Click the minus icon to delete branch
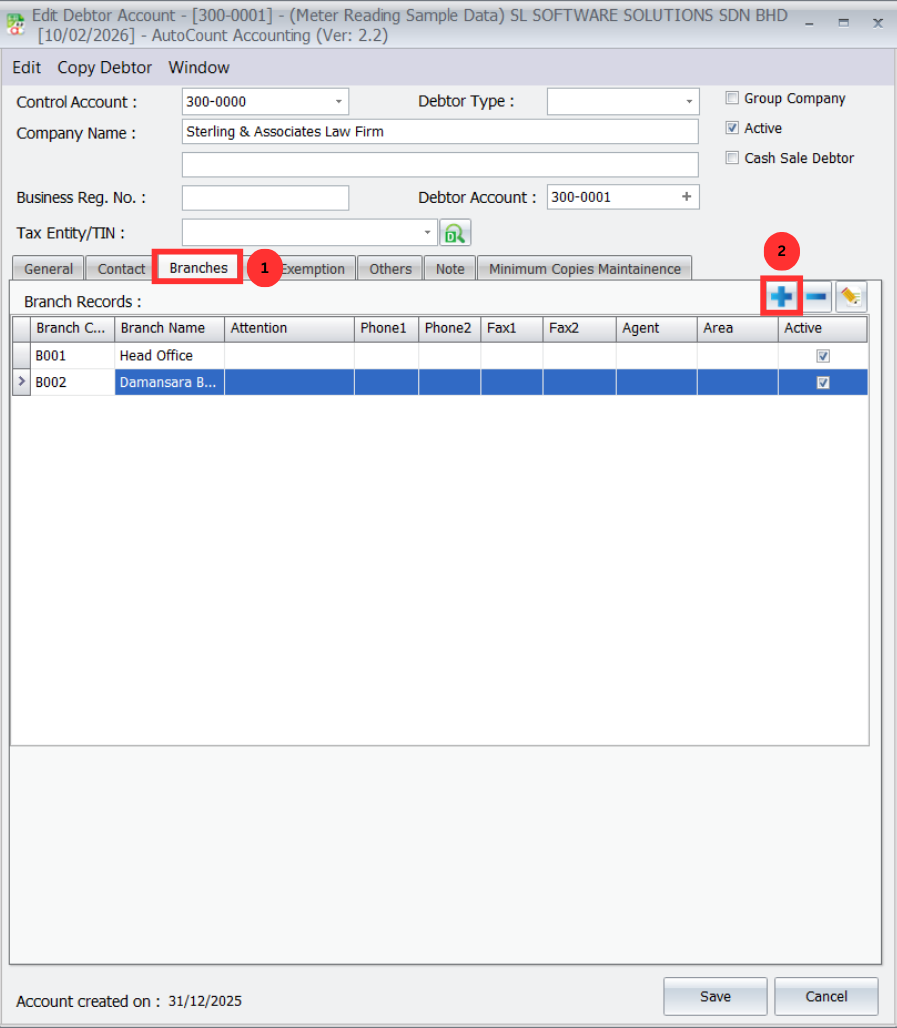 [x=816, y=297]
